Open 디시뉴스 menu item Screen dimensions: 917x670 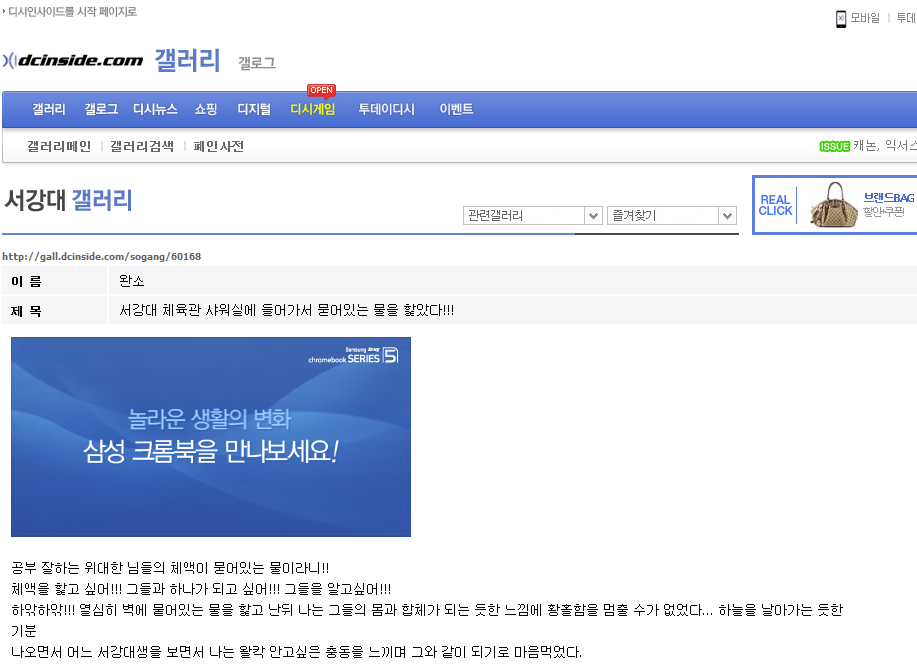click(155, 109)
